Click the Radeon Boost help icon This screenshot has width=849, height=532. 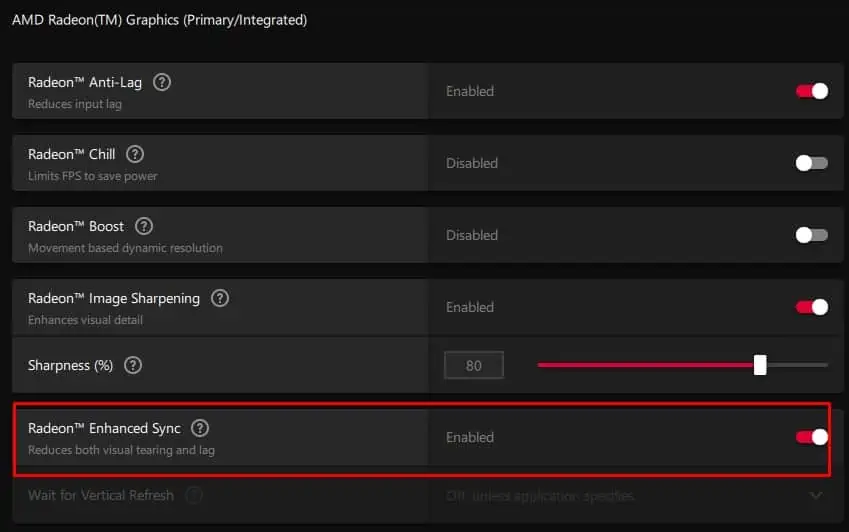pyautogui.click(x=144, y=226)
